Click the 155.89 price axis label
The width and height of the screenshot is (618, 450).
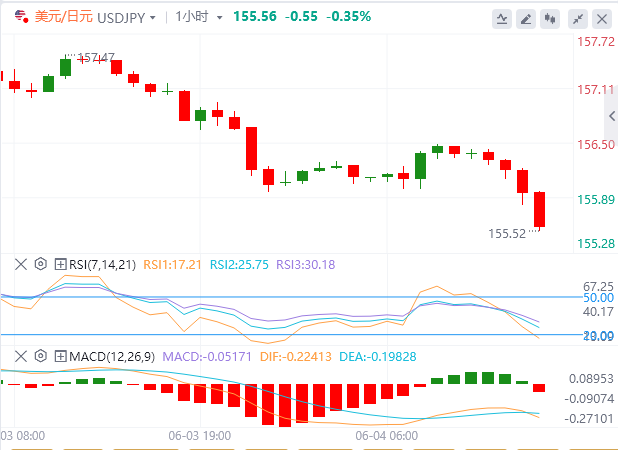point(596,199)
